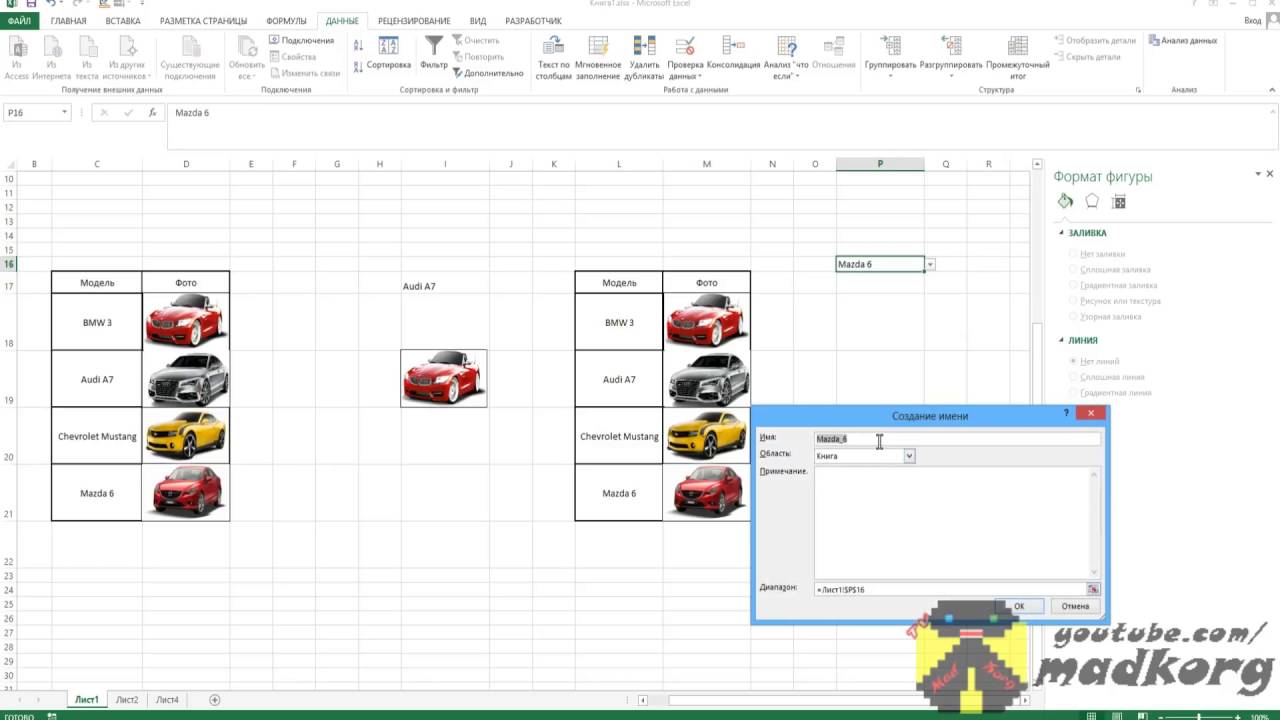Click the Insert Function fx icon
Viewport: 1280px width, 720px height.
tap(152, 113)
